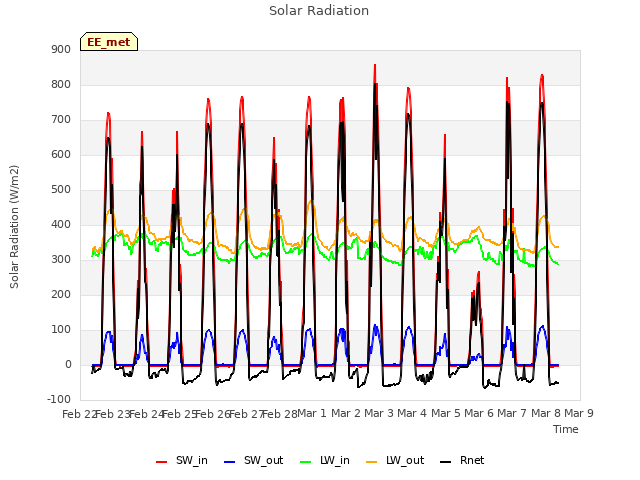Click the 600 y-axis tick label
The width and height of the screenshot is (640, 480).
pos(61,154)
